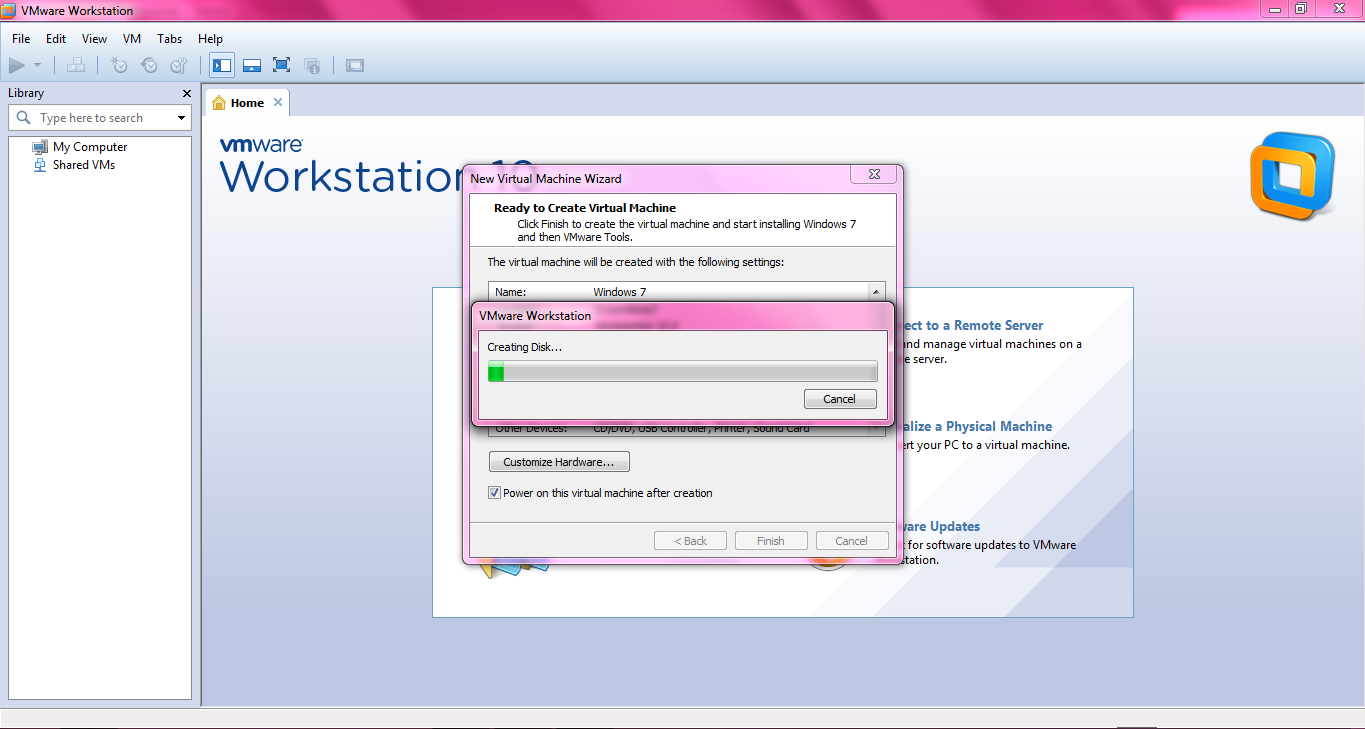Image resolution: width=1365 pixels, height=729 pixels.
Task: Click Customize Hardware button
Action: pos(559,462)
